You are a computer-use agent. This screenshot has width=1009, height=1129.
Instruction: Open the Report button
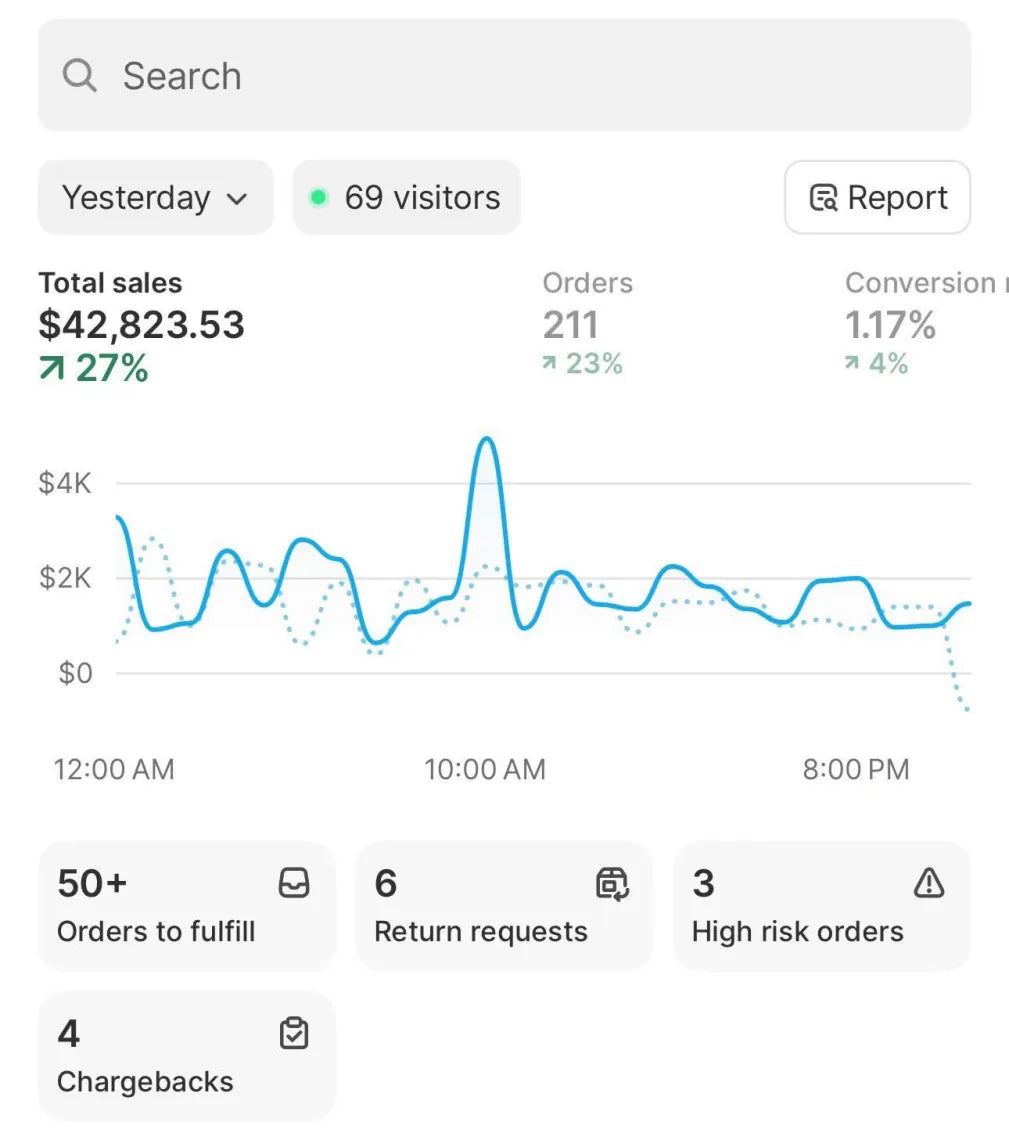coord(877,197)
